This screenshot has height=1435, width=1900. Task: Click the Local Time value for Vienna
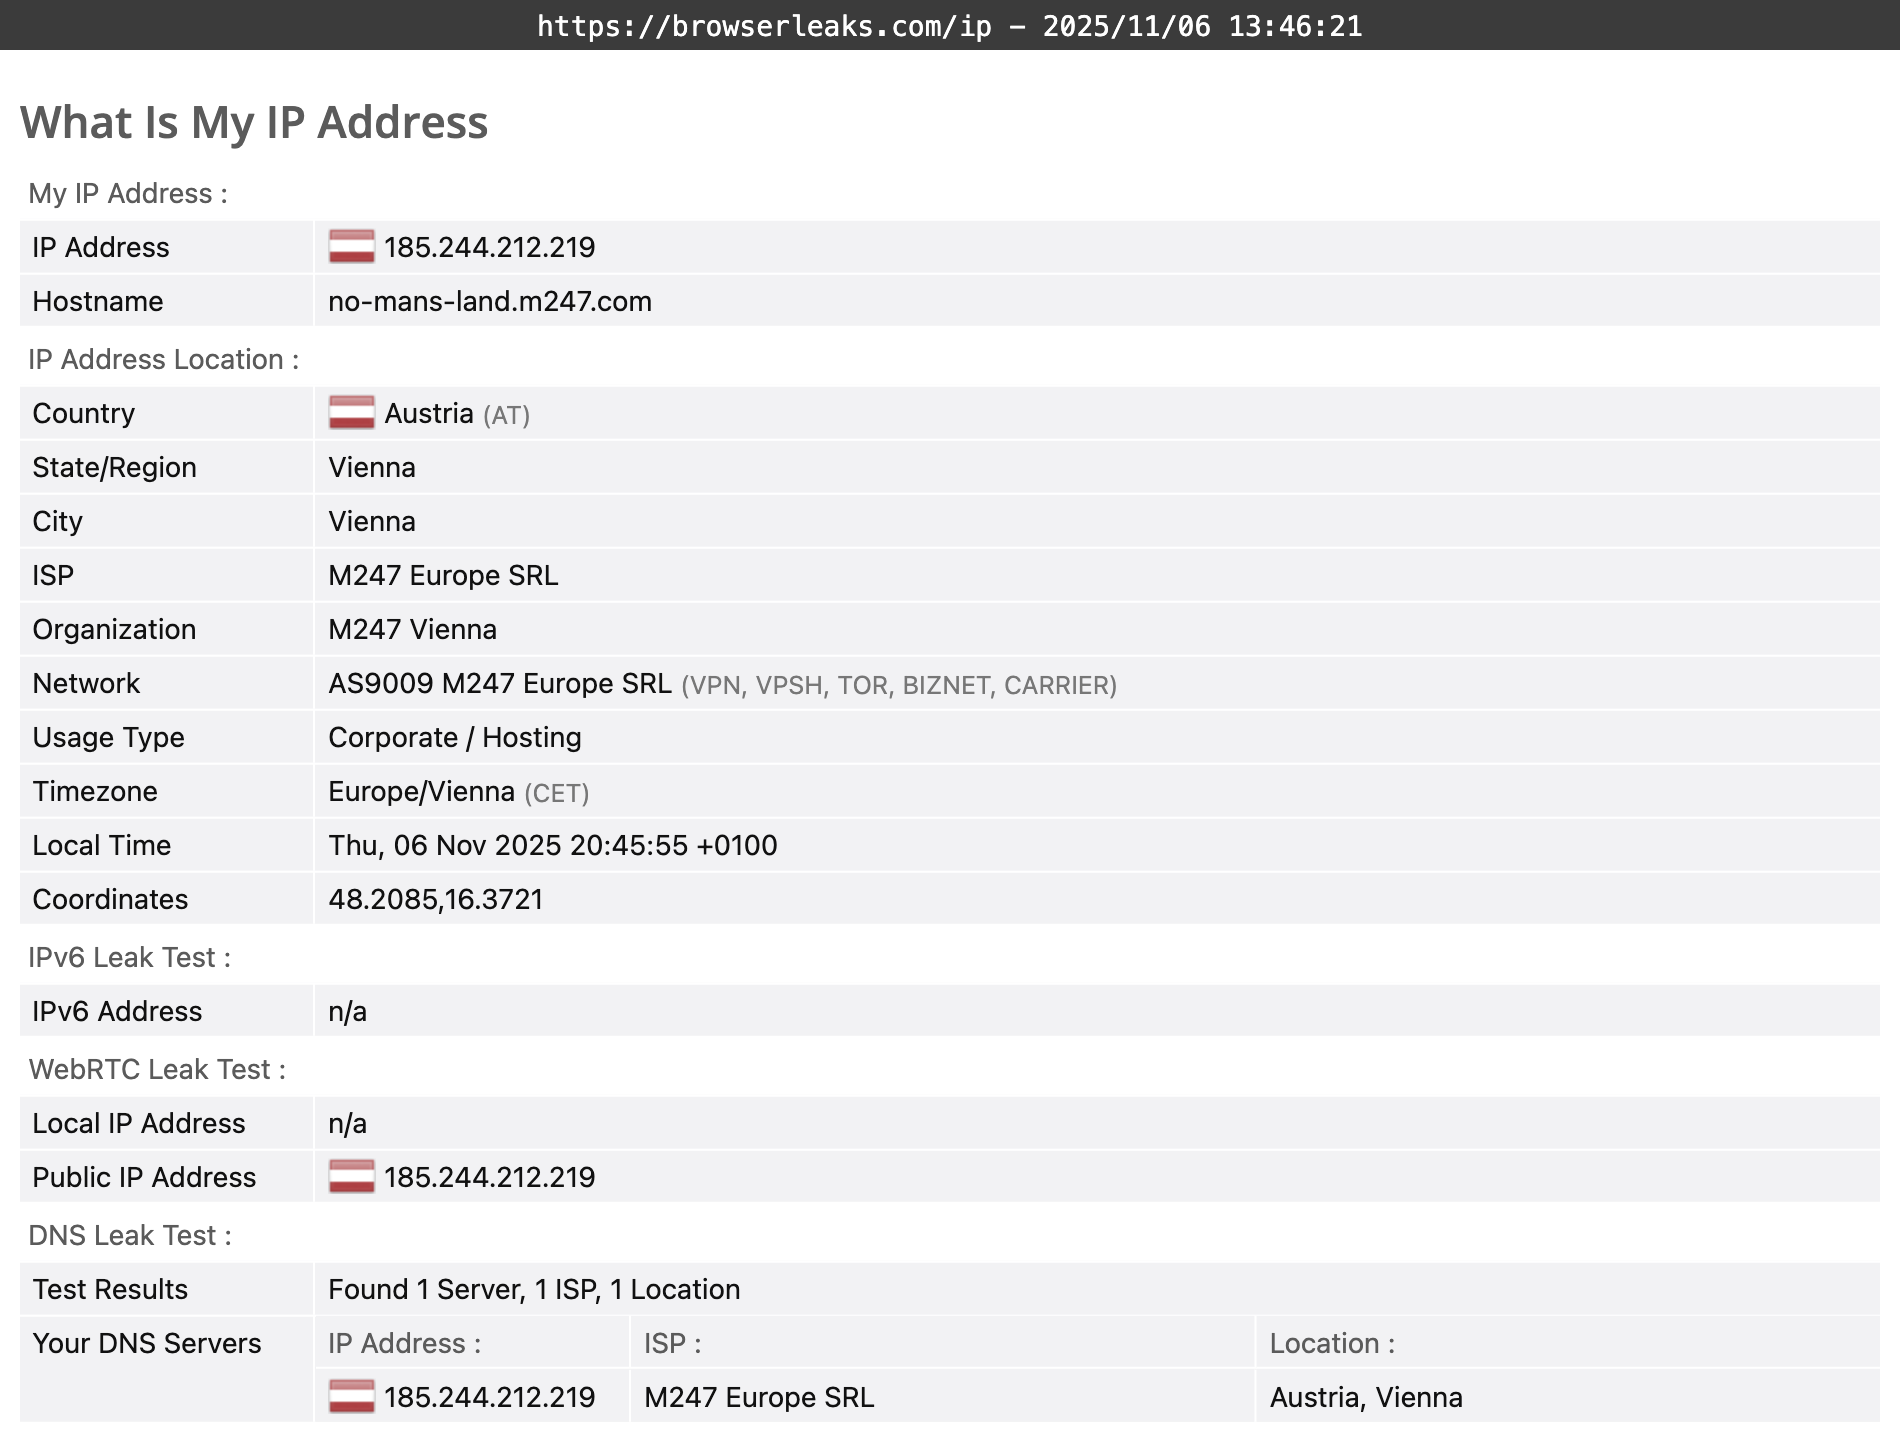coord(551,845)
